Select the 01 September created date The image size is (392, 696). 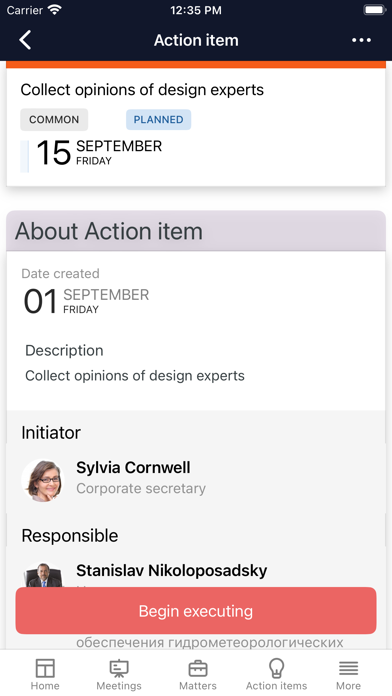click(86, 301)
